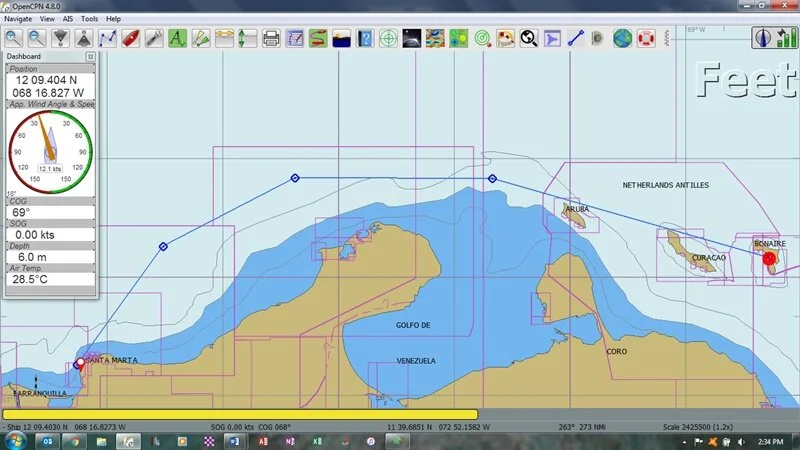This screenshot has width=800, height=450.
Task: Click the red ship marker at Bonaire
Action: pyautogui.click(x=769, y=259)
